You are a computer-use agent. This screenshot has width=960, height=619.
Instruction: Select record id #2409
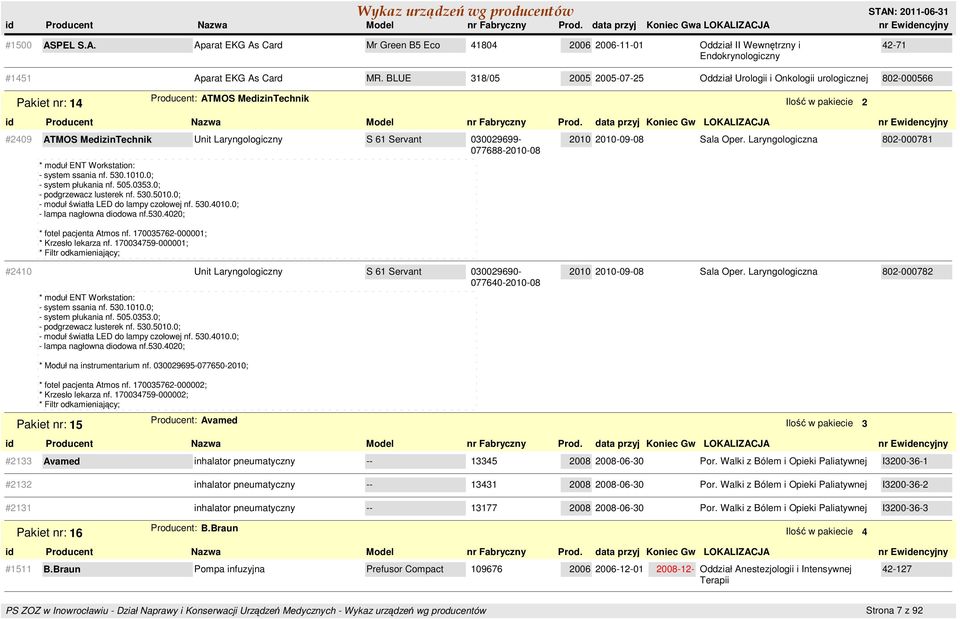18,140
